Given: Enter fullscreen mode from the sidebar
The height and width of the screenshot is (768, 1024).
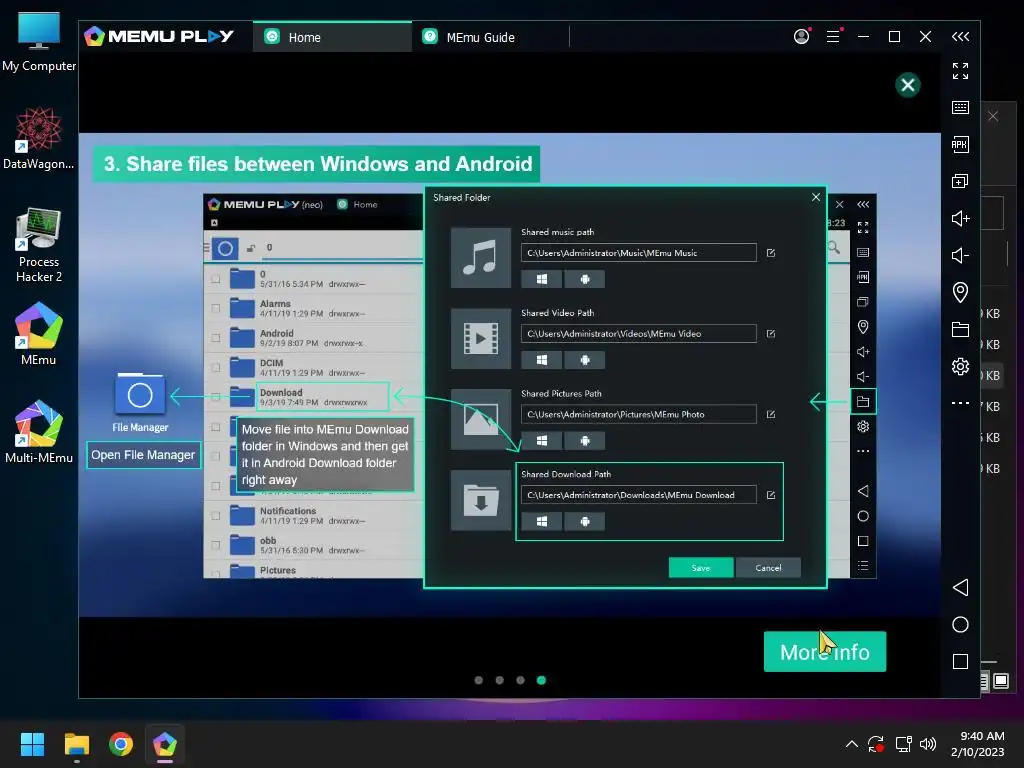Looking at the screenshot, I should click(x=960, y=71).
